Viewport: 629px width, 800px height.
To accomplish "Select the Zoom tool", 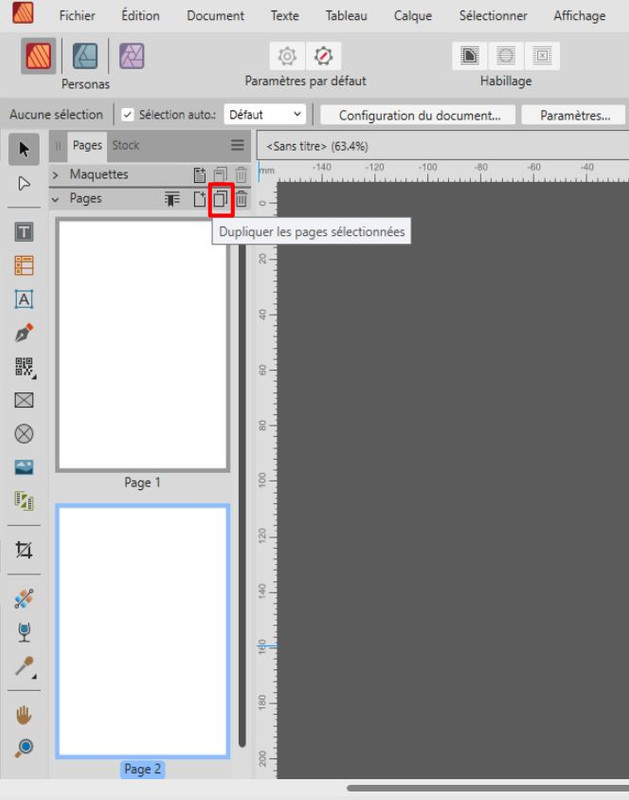I will tap(24, 748).
